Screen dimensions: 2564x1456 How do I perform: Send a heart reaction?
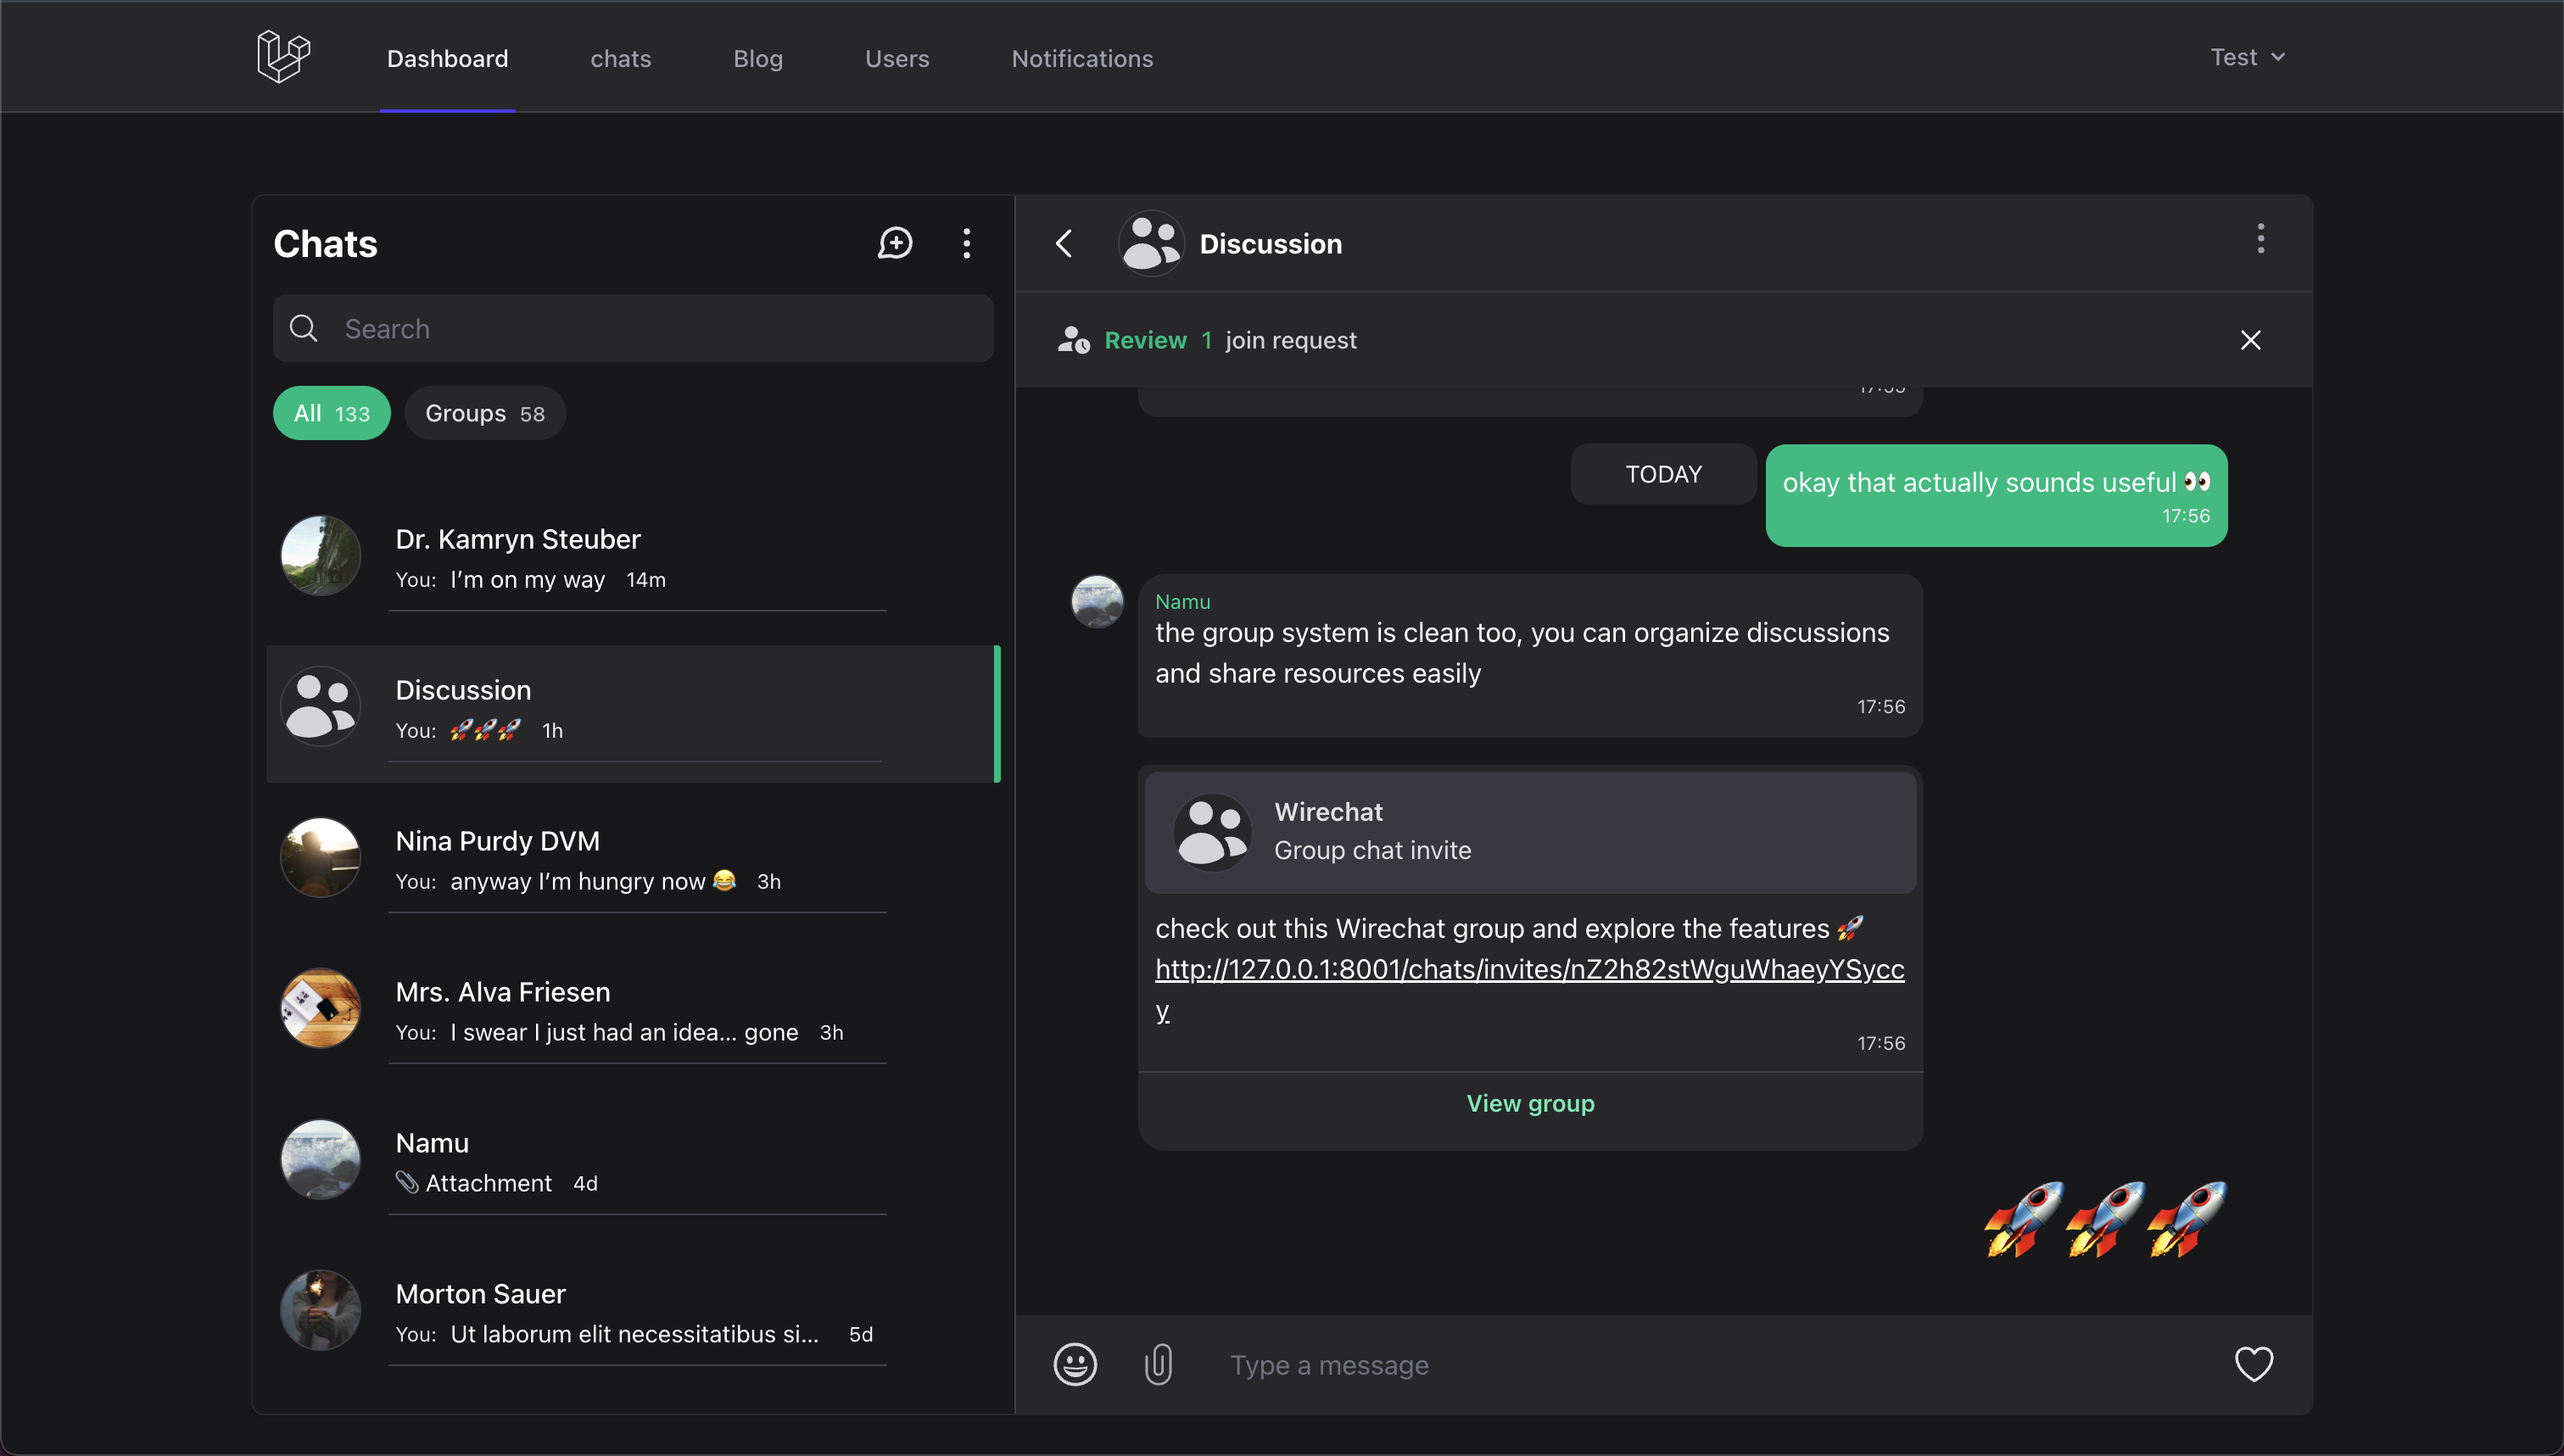[2253, 1364]
